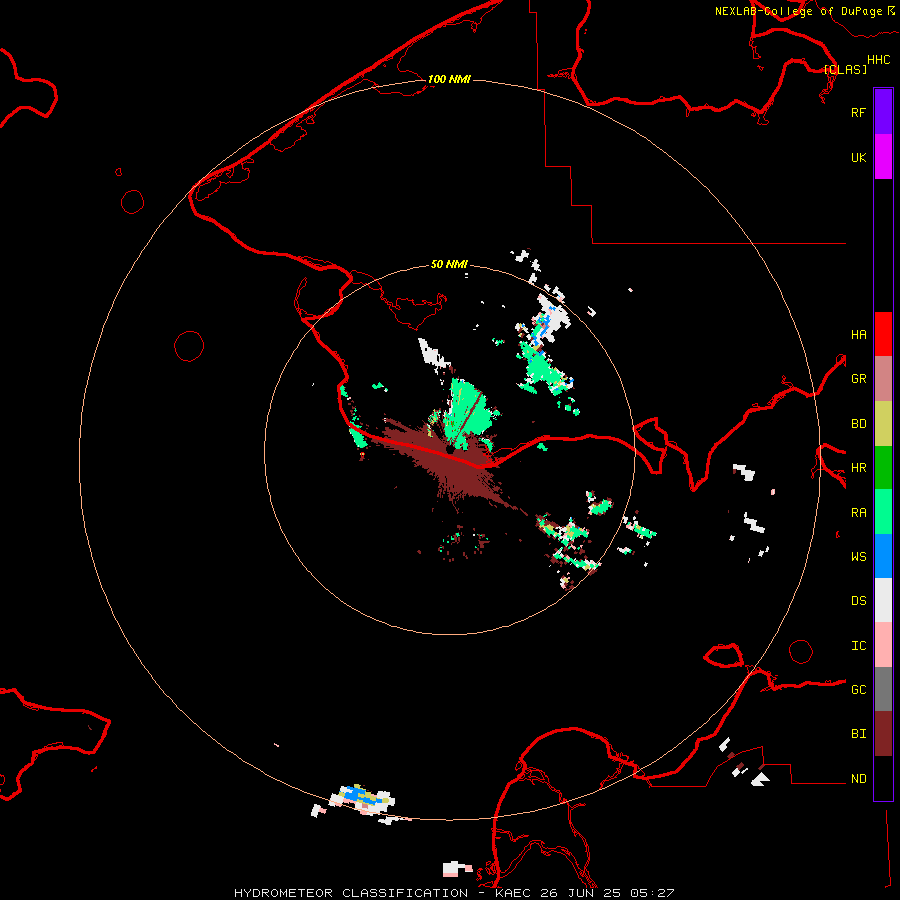Click the [CLAS] label
Screen dimensions: 900x900
[x=845, y=69]
